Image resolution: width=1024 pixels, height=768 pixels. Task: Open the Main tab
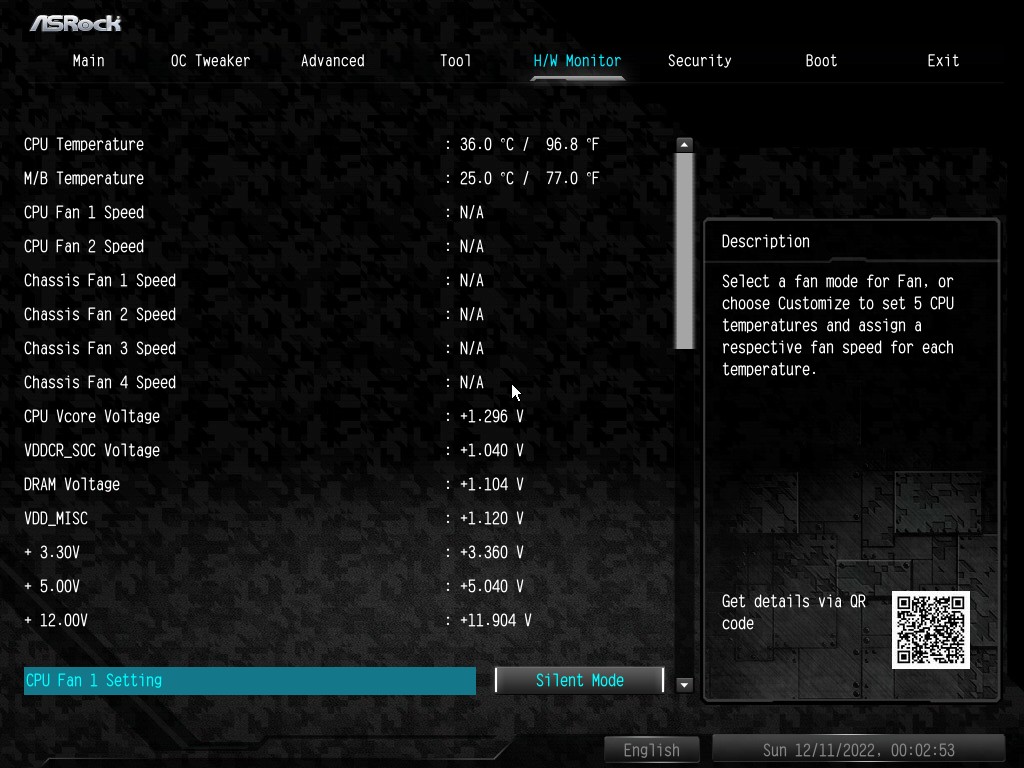(88, 61)
